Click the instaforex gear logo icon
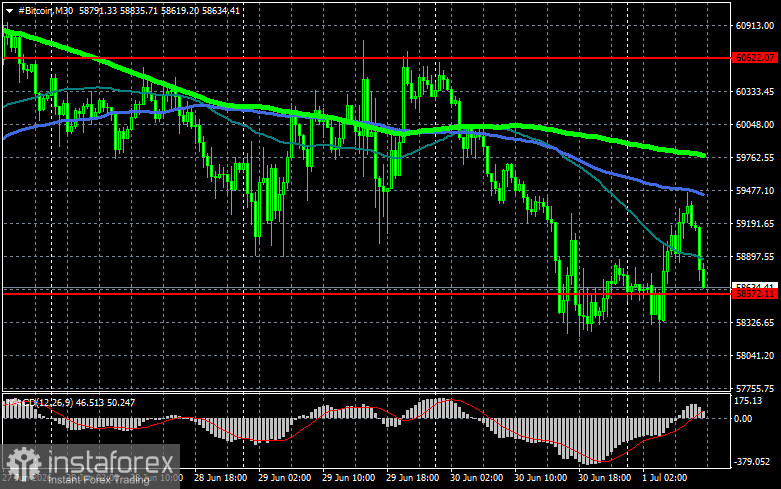Viewport: 781px width, 489px height. pyautogui.click(x=23, y=463)
